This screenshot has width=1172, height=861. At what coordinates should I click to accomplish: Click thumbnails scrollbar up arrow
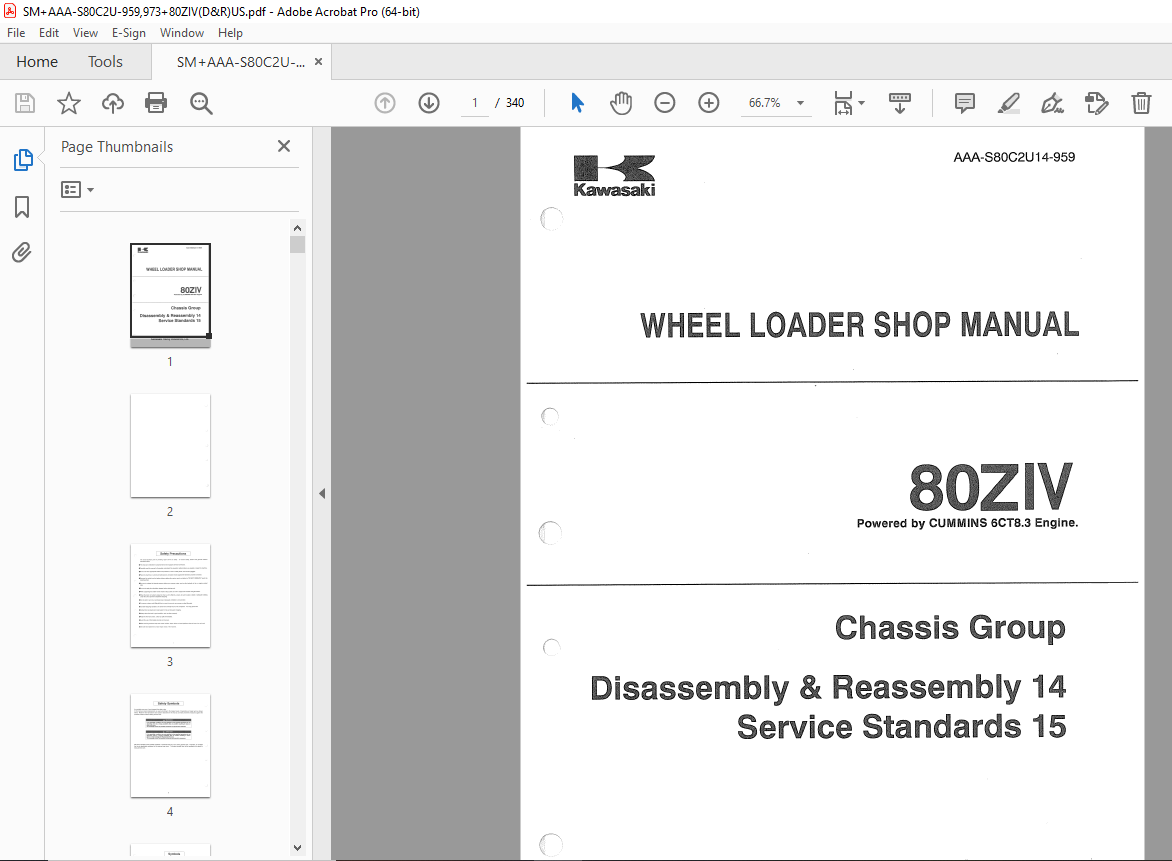pos(297,228)
